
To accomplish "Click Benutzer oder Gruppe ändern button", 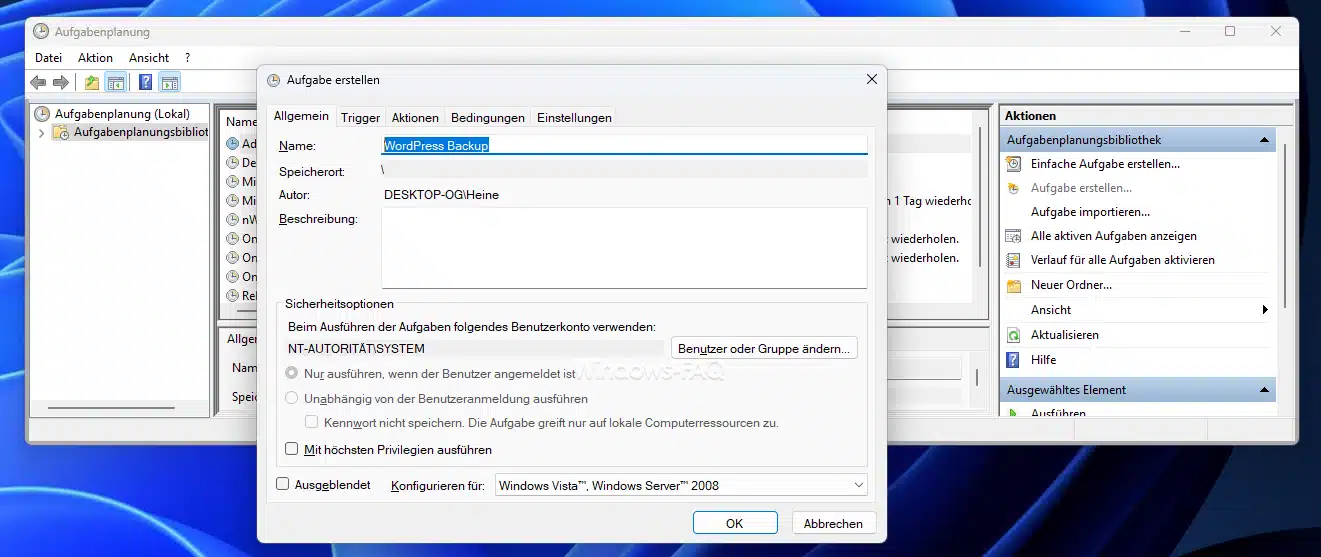I will click(764, 348).
